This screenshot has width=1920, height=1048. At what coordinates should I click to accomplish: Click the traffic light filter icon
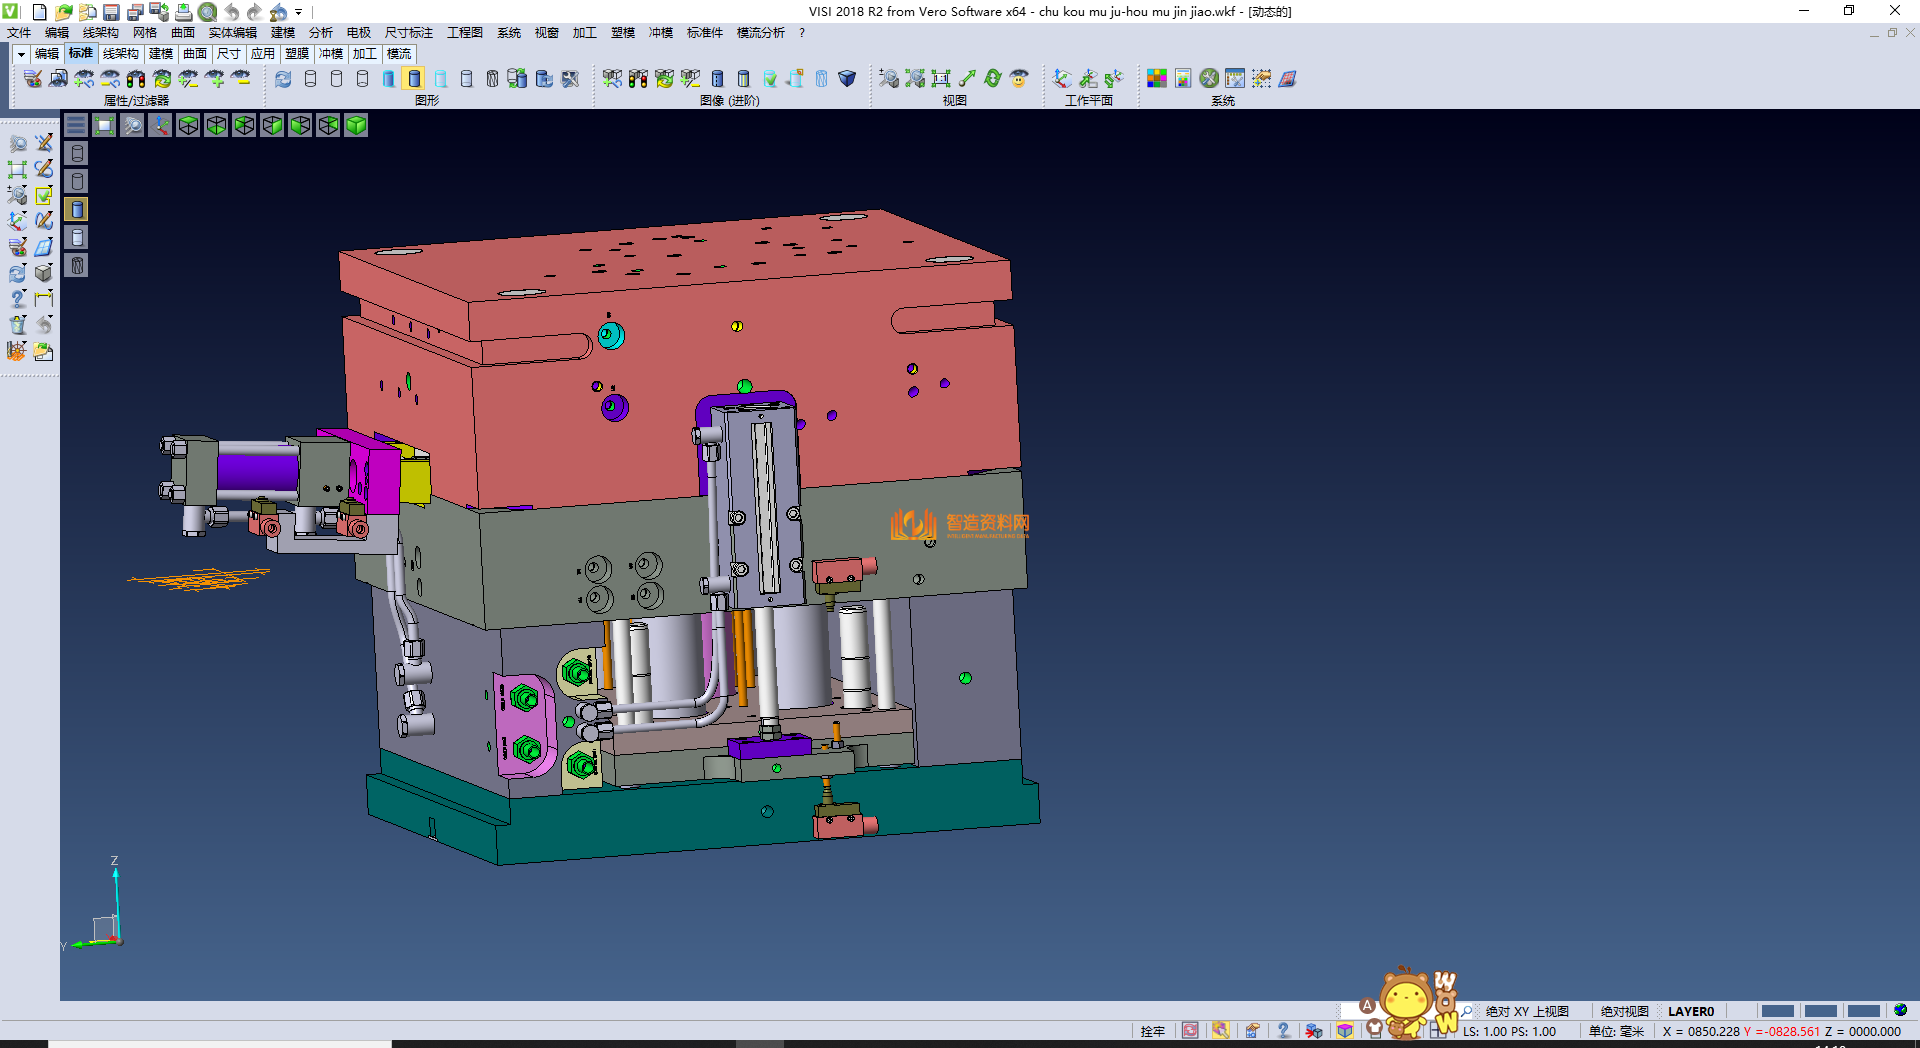click(x=136, y=78)
